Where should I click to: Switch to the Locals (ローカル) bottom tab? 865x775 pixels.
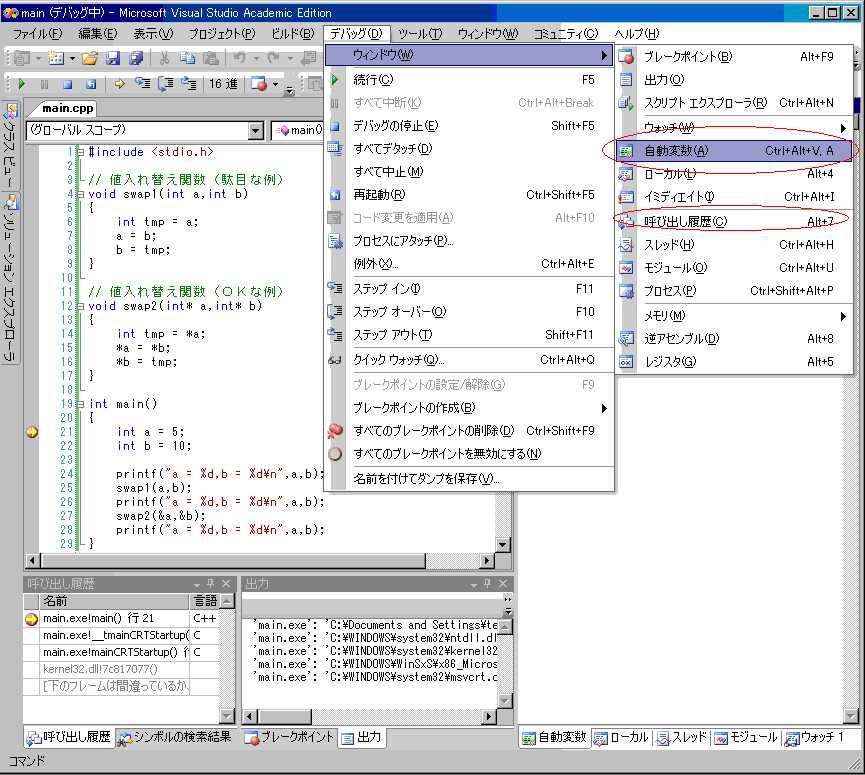(x=621, y=737)
